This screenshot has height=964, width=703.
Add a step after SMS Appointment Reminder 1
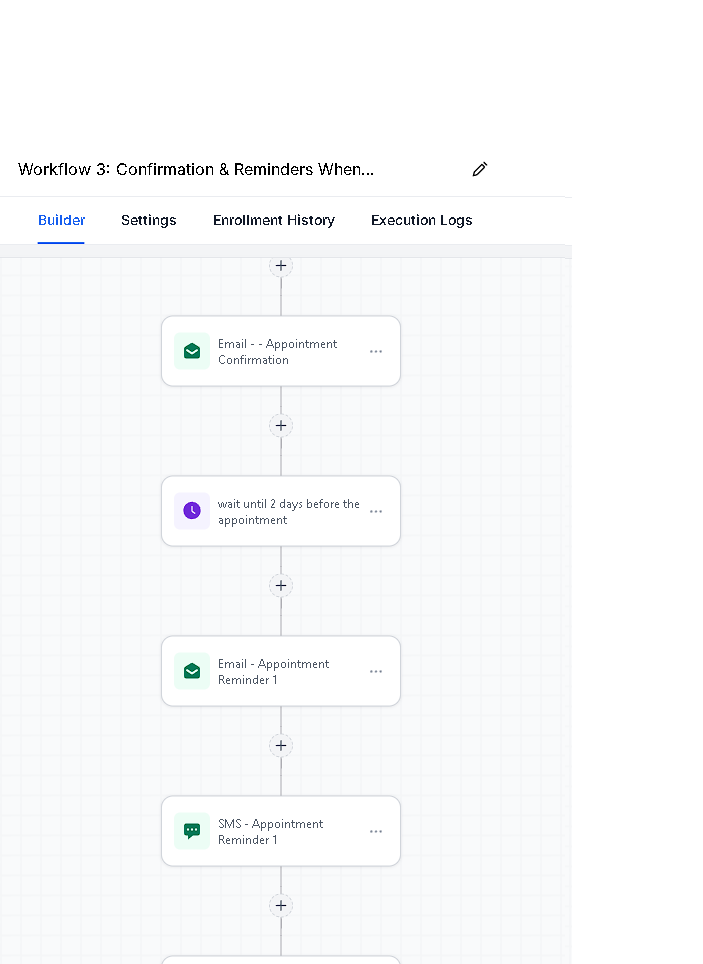[x=281, y=905]
